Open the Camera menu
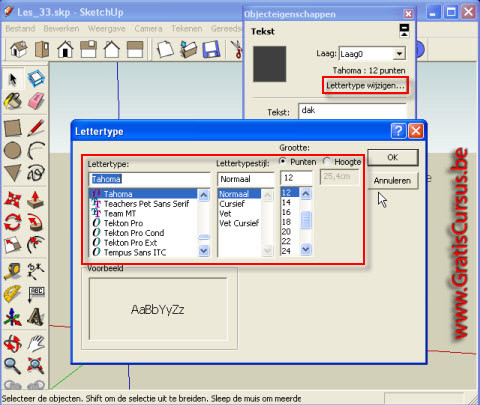Image resolution: width=480 pixels, height=405 pixels. point(148,29)
